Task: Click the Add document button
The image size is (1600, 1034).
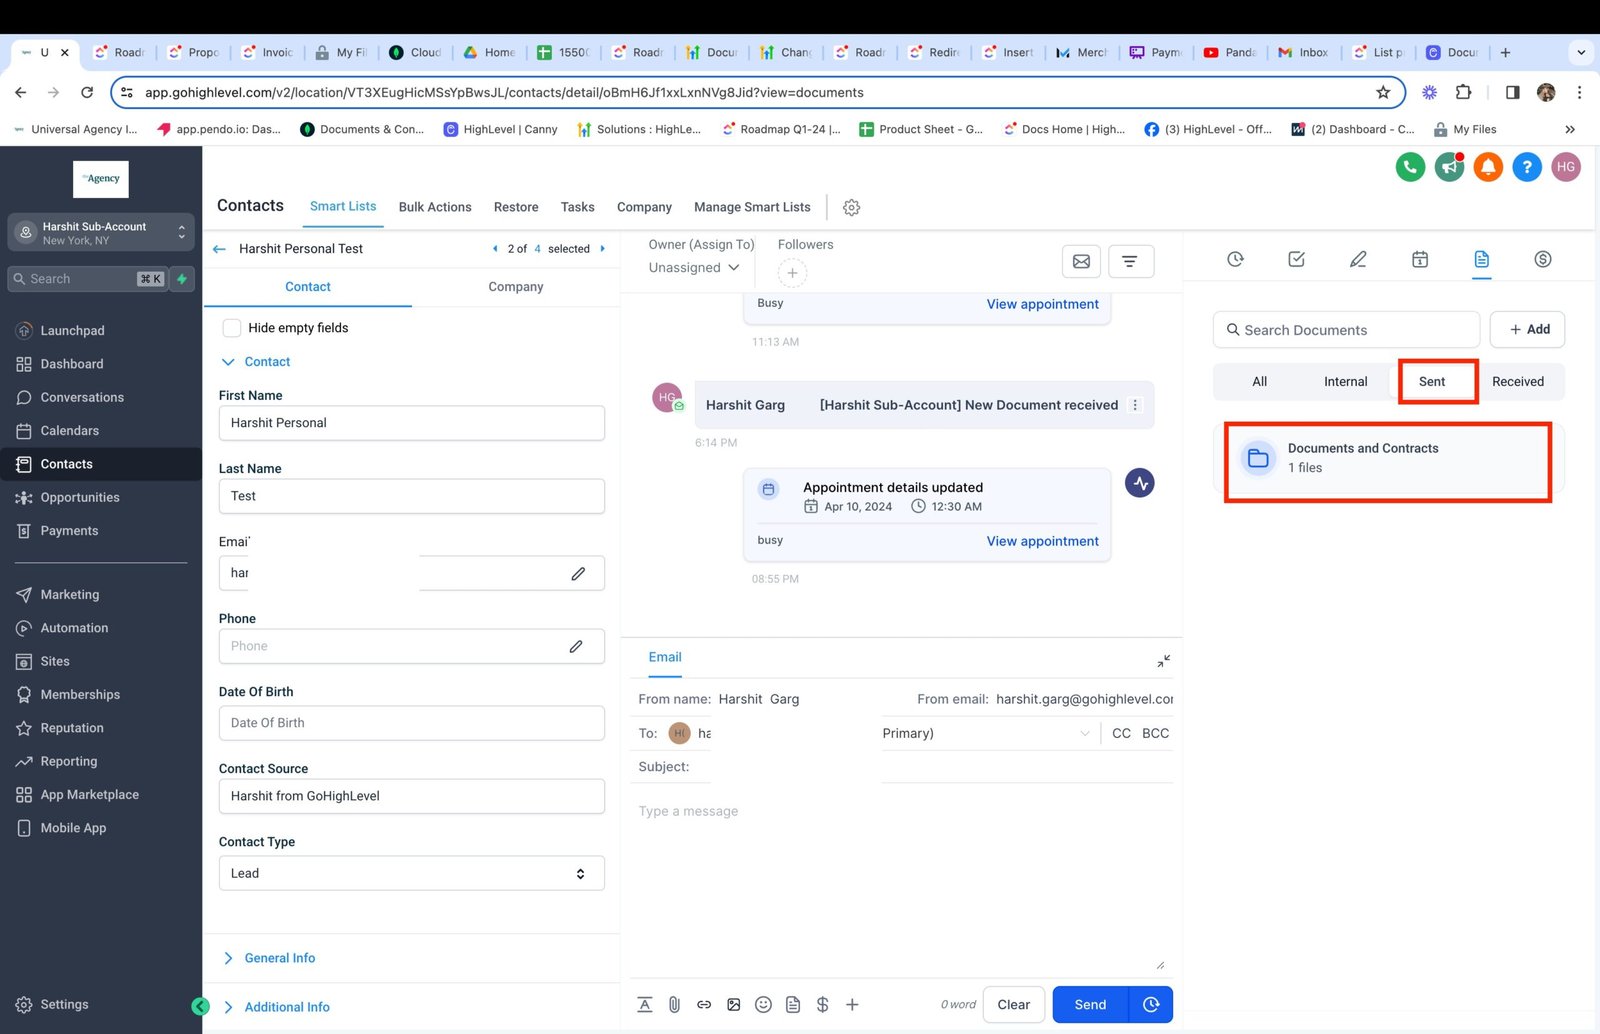Action: pyautogui.click(x=1527, y=330)
